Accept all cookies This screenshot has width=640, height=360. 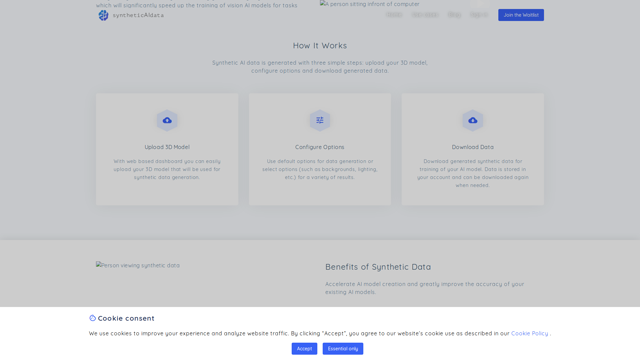point(304,349)
